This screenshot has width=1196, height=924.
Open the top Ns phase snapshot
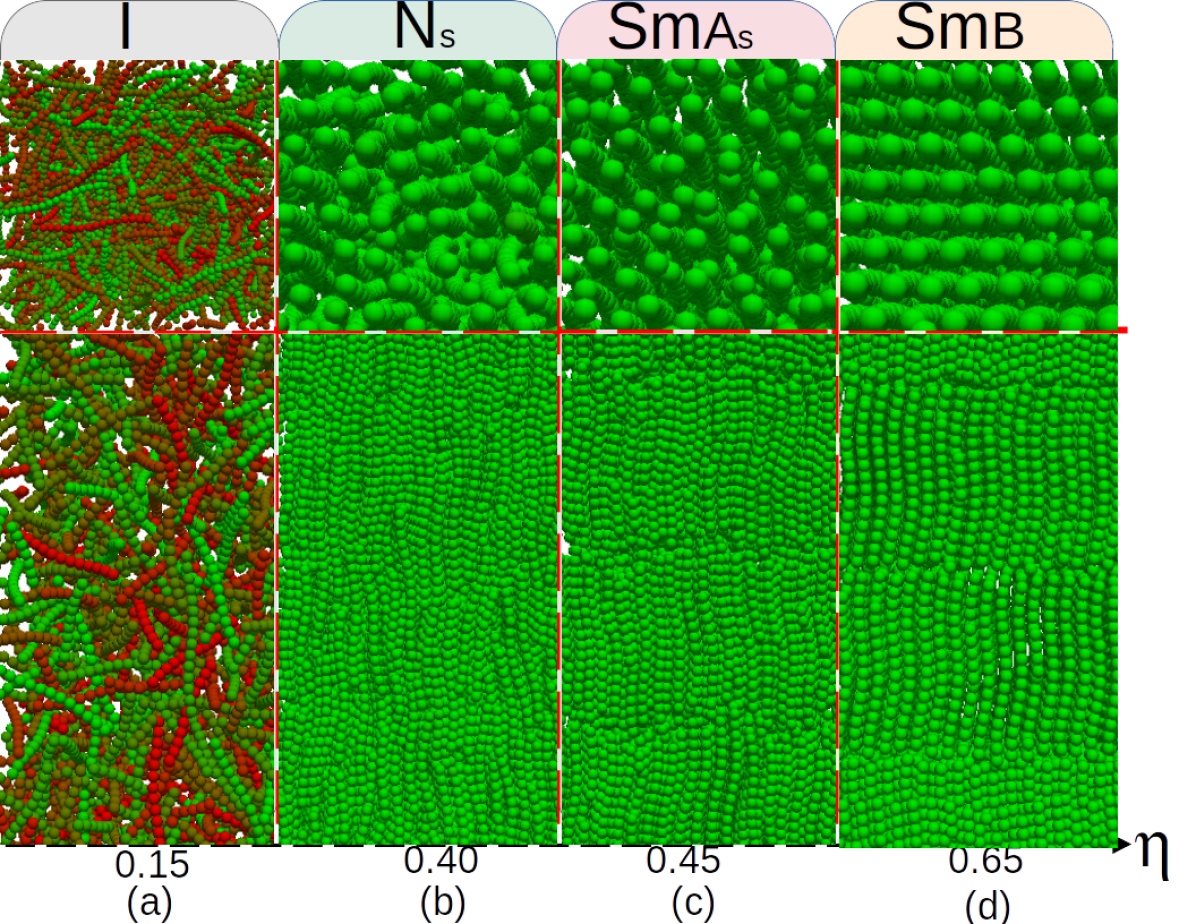click(418, 195)
